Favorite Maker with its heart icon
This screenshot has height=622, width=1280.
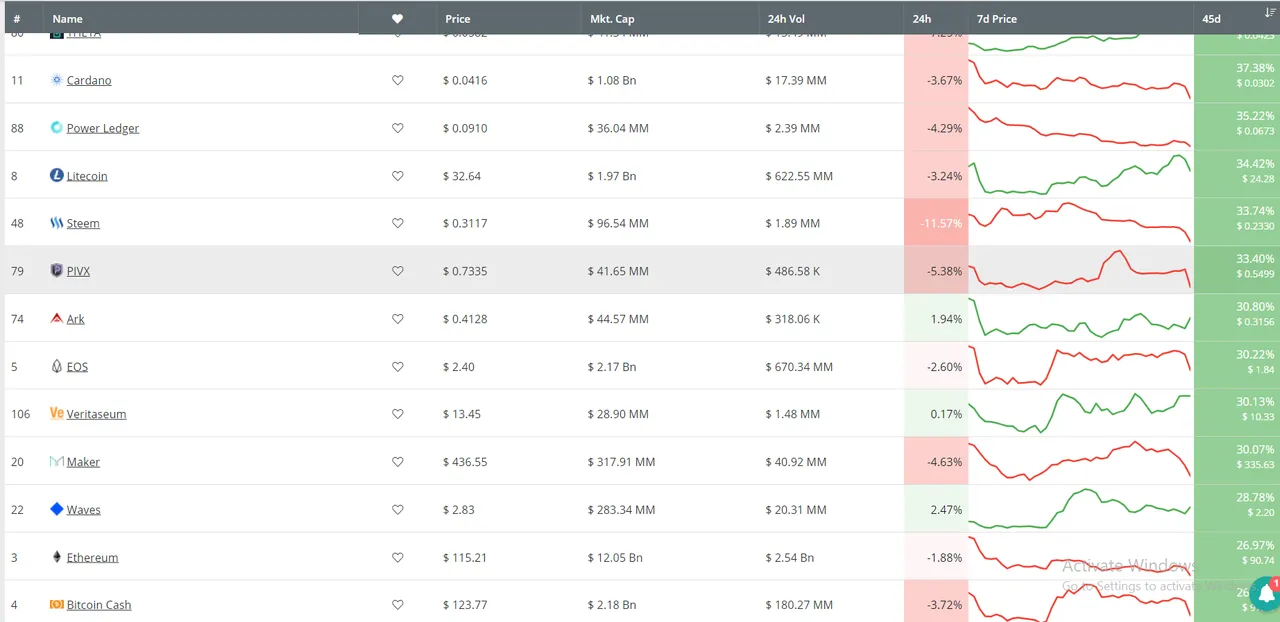[x=397, y=462]
